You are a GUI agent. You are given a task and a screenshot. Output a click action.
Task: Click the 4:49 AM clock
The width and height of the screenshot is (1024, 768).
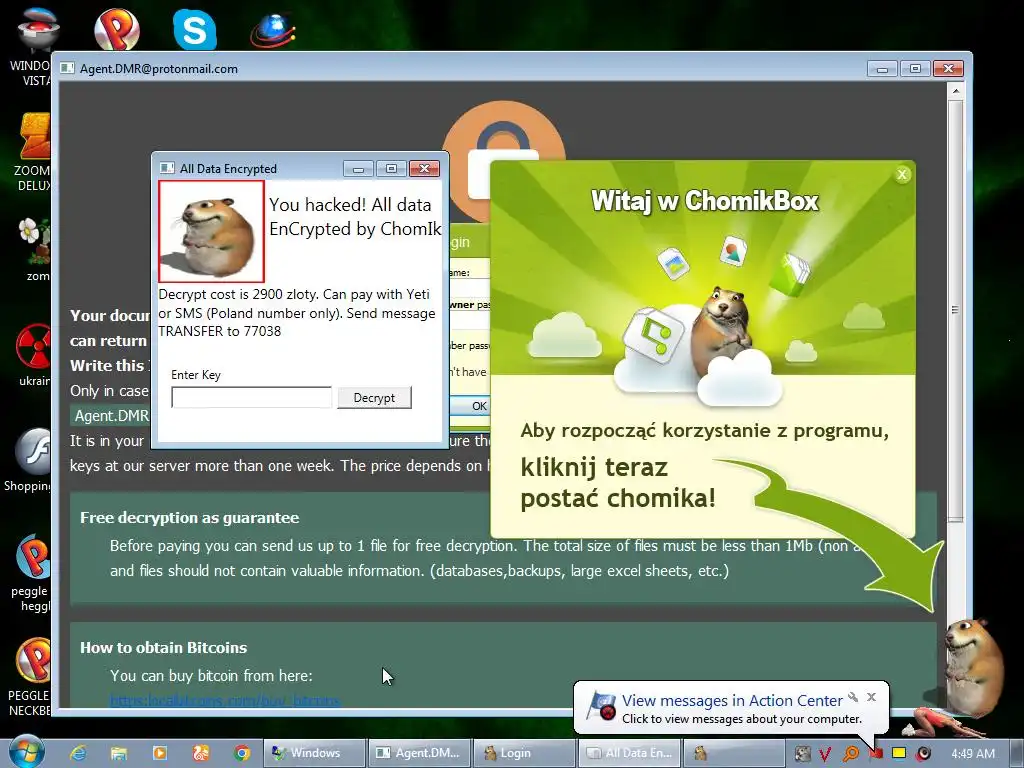973,754
